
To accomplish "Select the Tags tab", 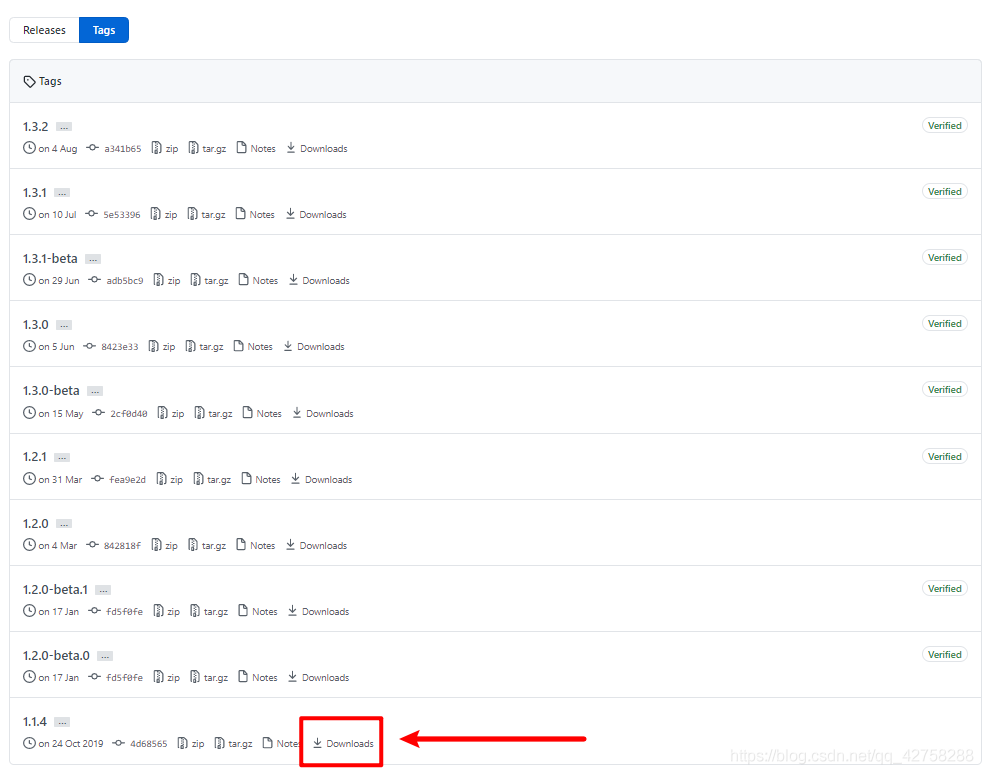I will tap(104, 30).
